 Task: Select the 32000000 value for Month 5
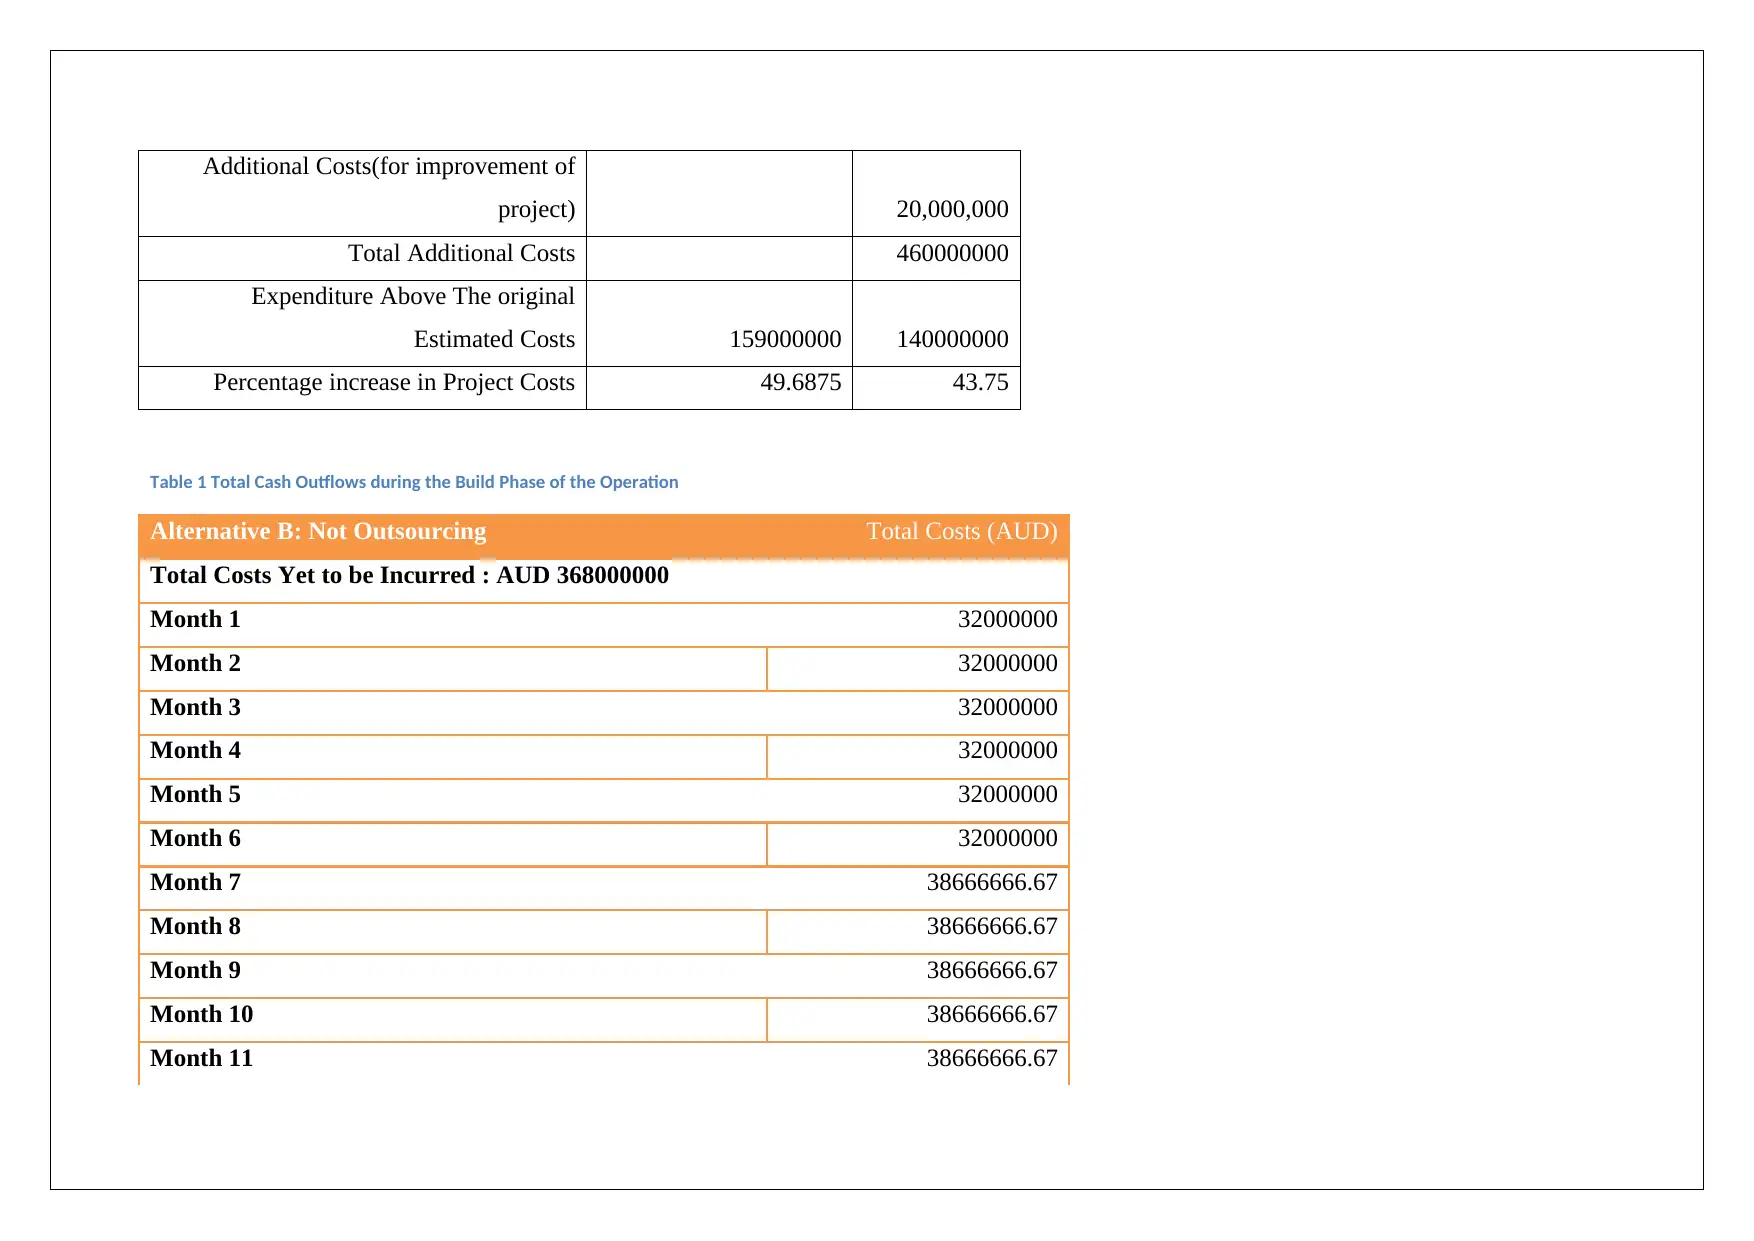pos(1007,794)
